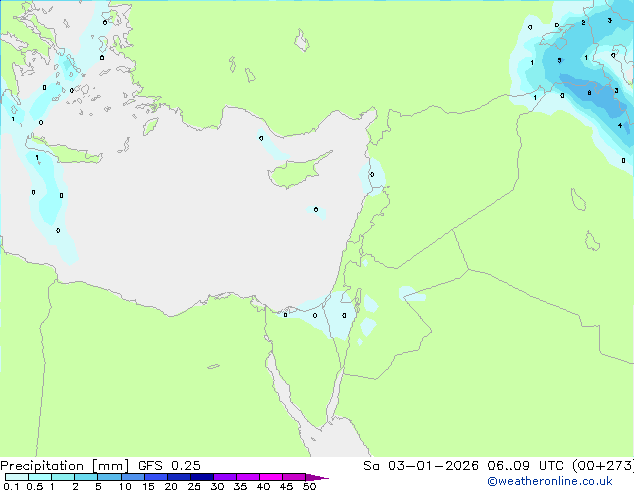Pick the 2–5 mm legend swatch

pyautogui.click(x=86, y=477)
